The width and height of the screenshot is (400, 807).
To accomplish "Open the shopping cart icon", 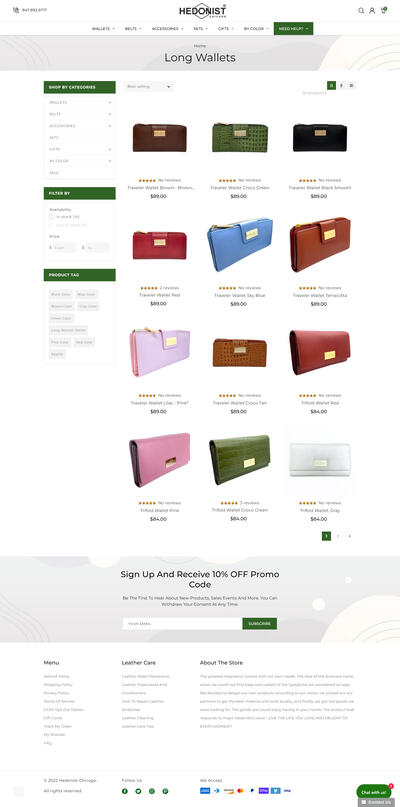I will pos(383,10).
